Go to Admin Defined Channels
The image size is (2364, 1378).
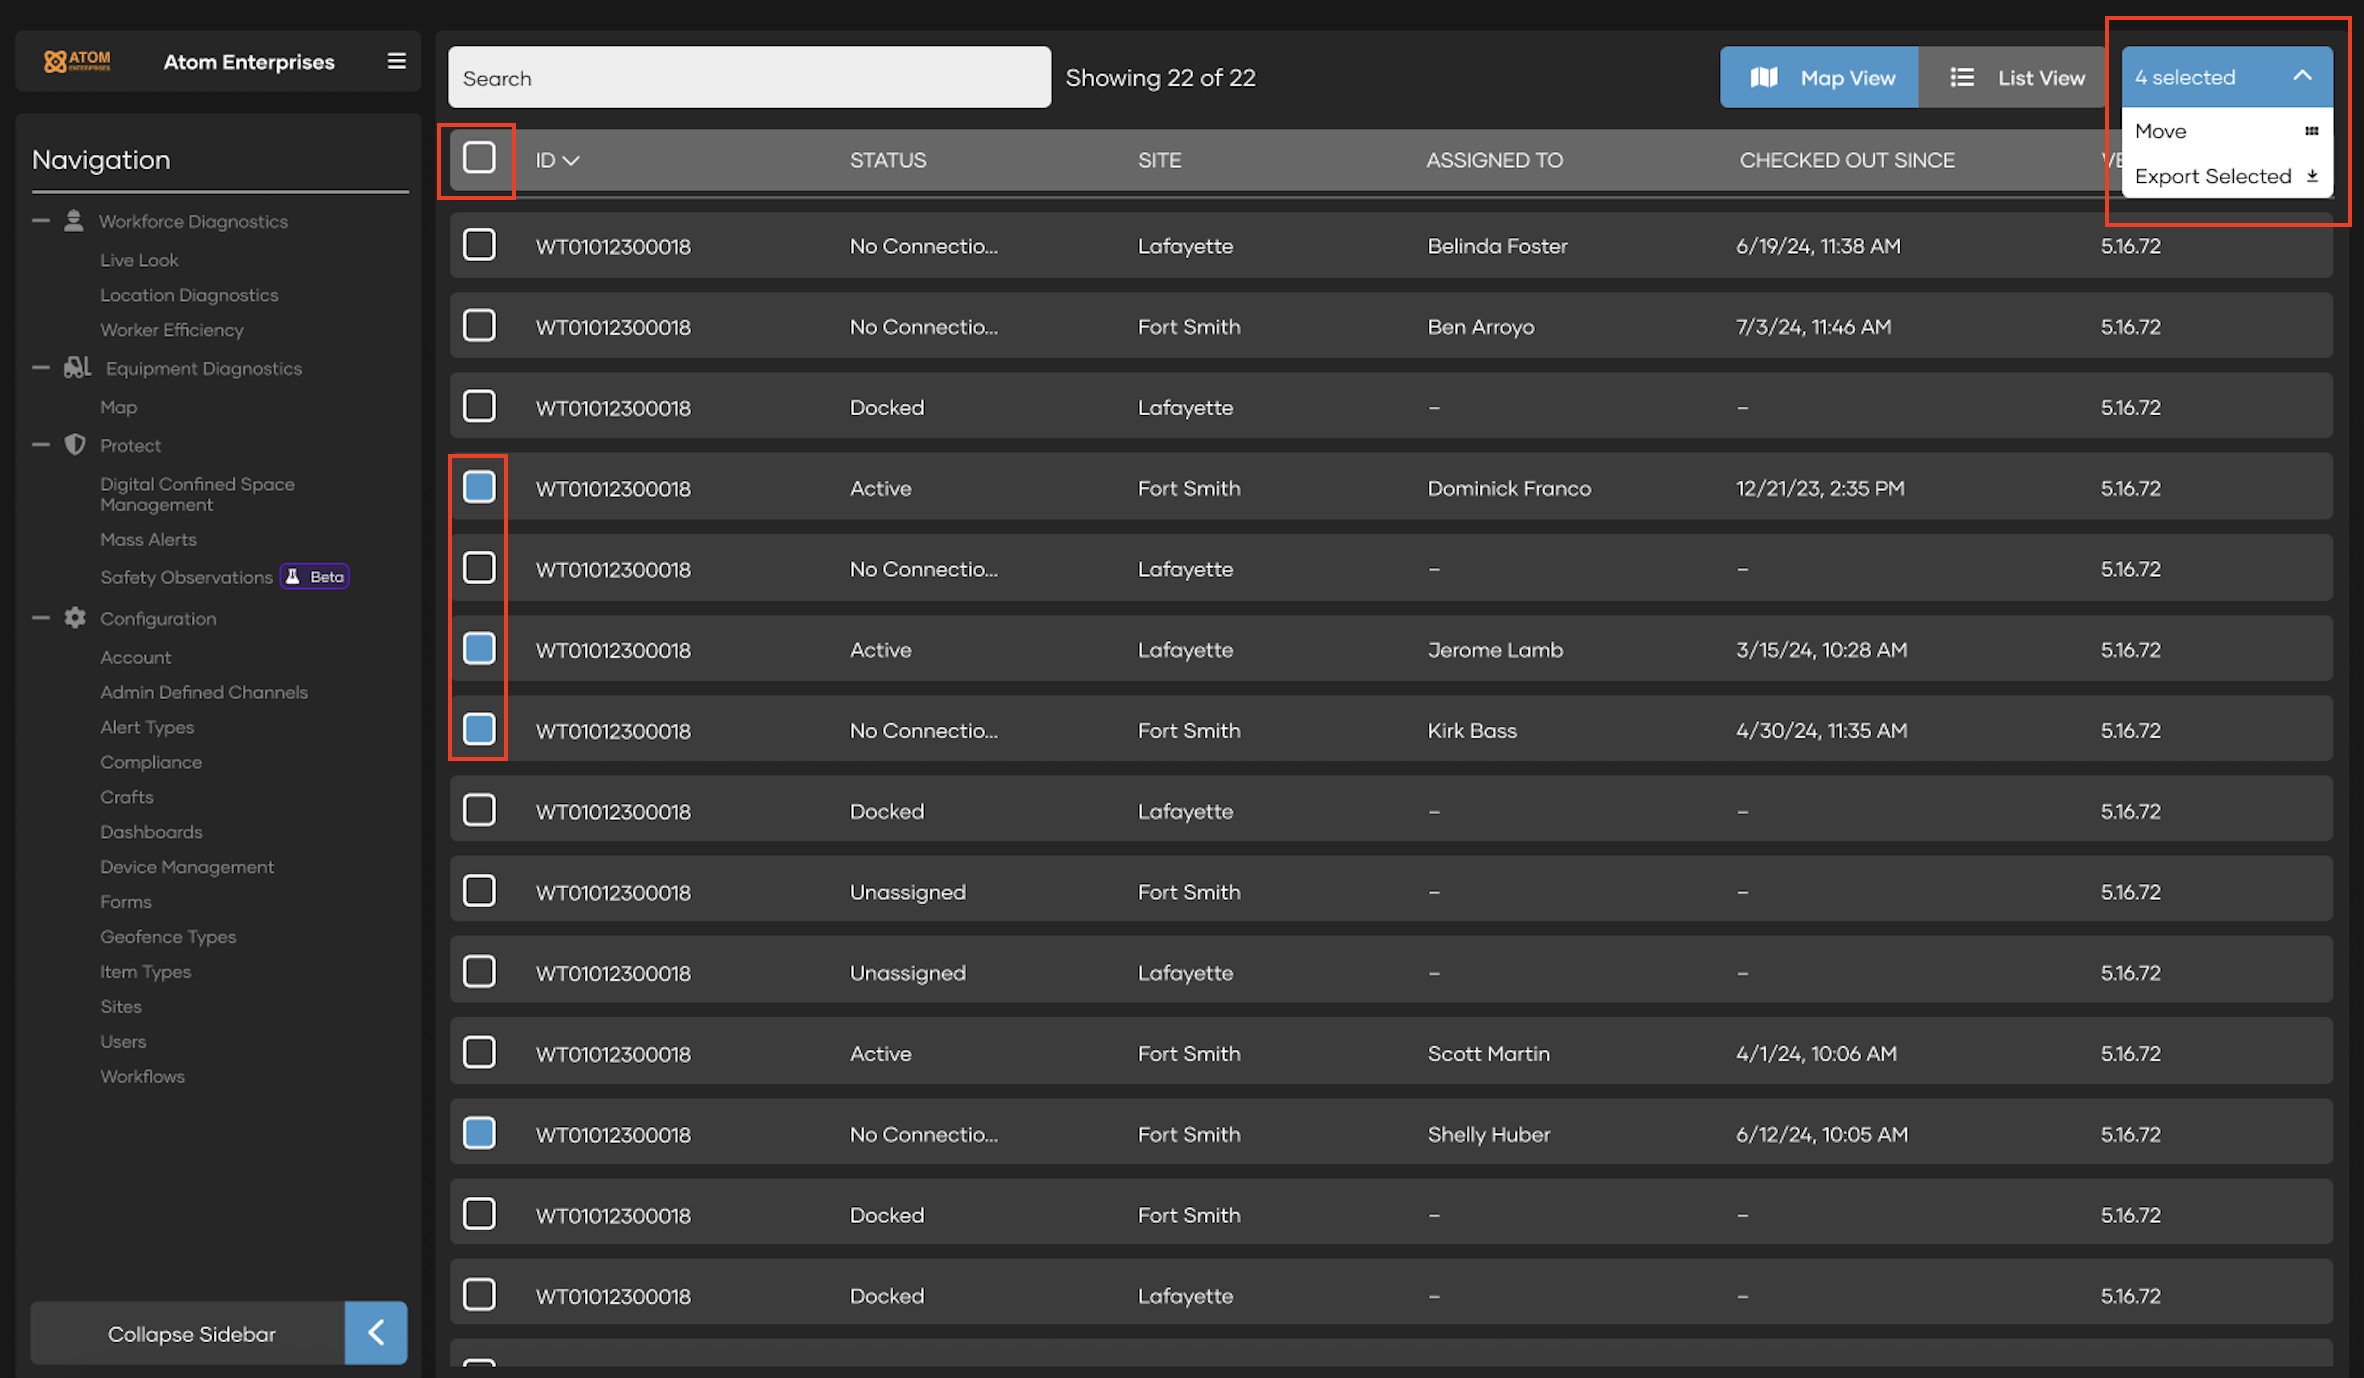[204, 692]
